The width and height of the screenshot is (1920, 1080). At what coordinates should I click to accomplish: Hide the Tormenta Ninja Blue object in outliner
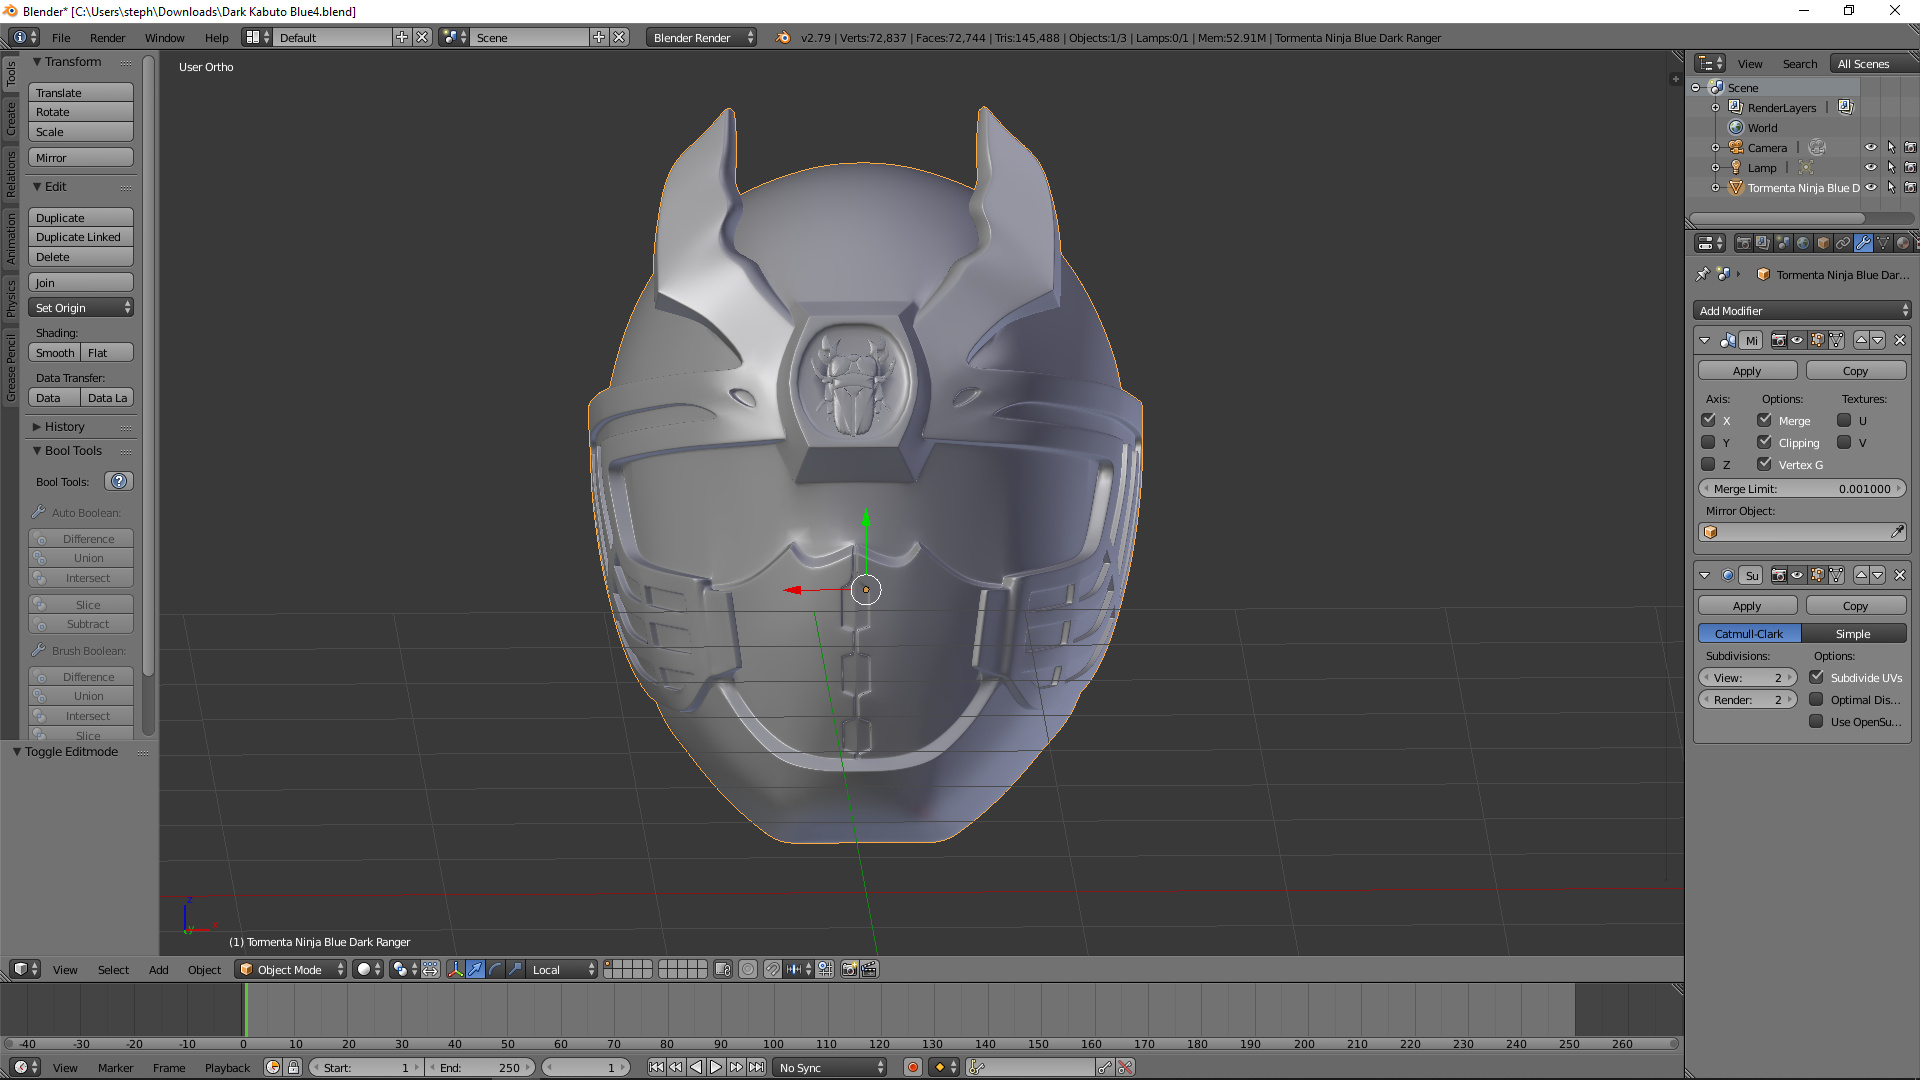point(1871,187)
